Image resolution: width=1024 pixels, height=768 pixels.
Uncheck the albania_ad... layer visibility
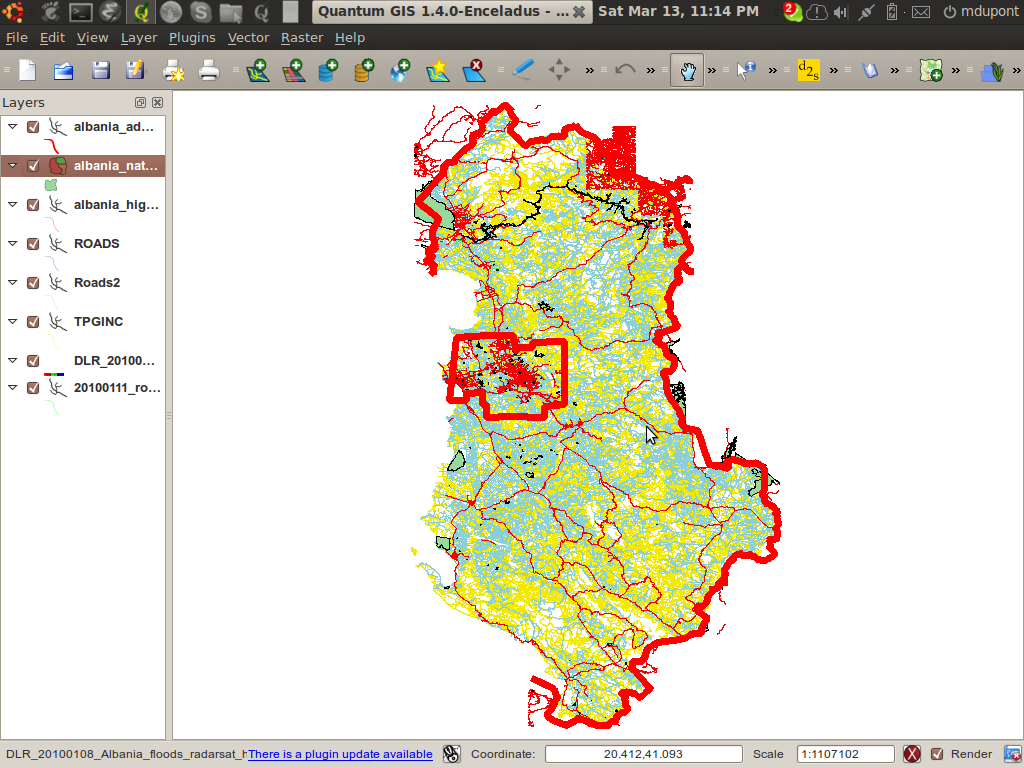33,127
